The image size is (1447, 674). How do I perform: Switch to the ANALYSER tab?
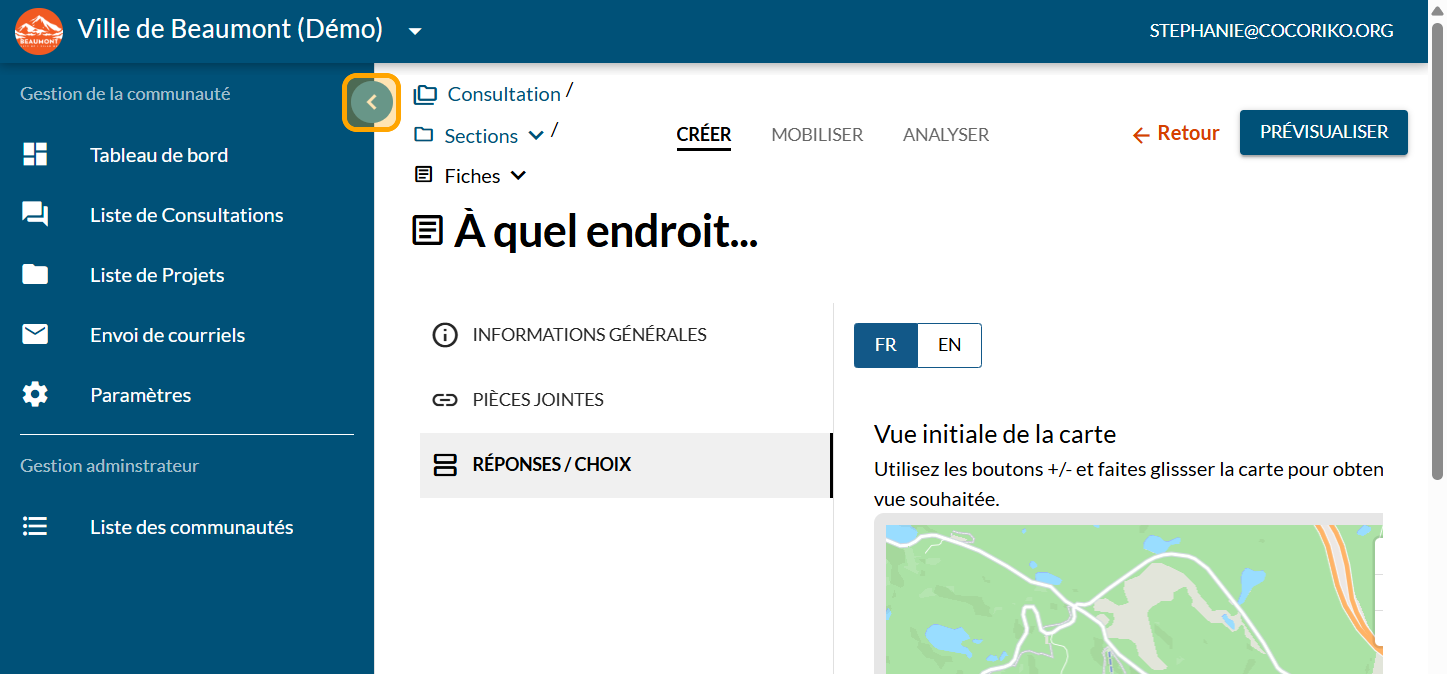[945, 135]
